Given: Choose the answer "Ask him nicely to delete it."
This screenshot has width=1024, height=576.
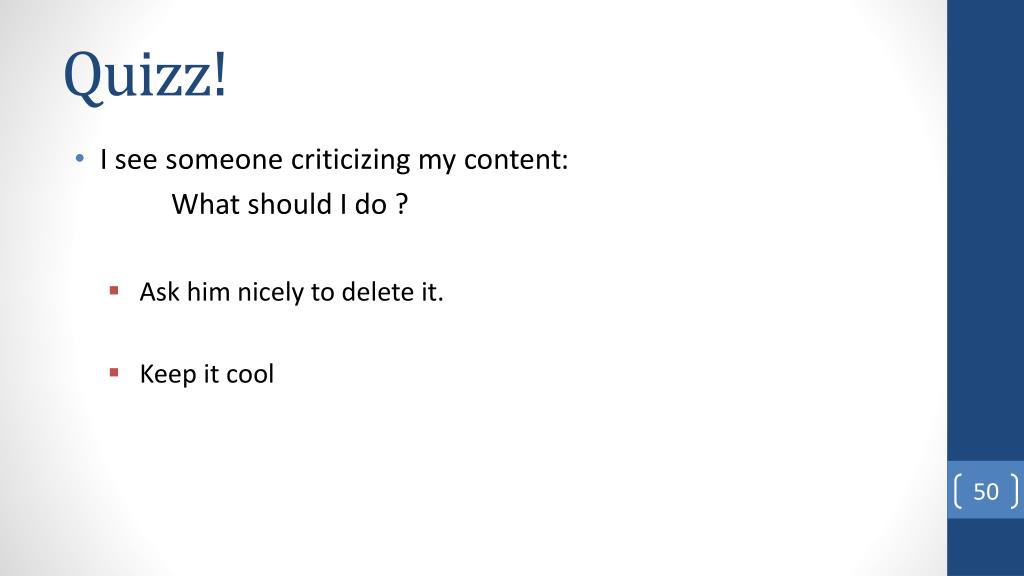Looking at the screenshot, I should point(291,293).
